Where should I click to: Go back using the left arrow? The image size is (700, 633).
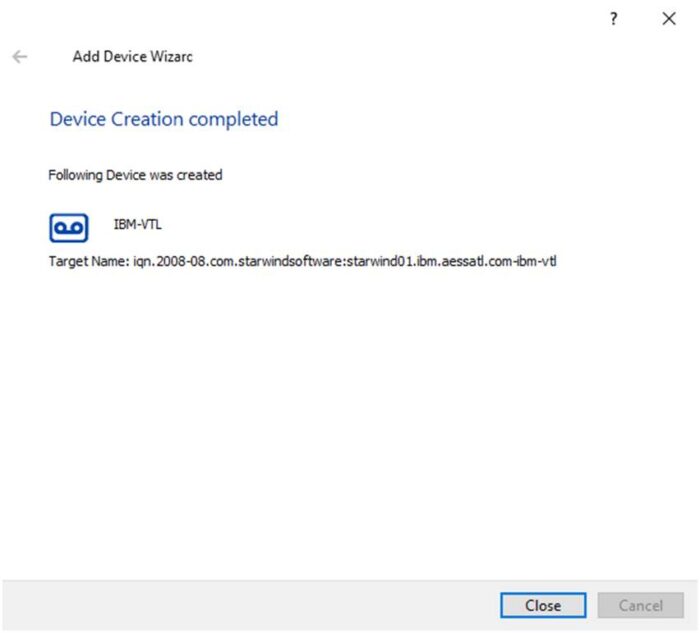[20, 57]
